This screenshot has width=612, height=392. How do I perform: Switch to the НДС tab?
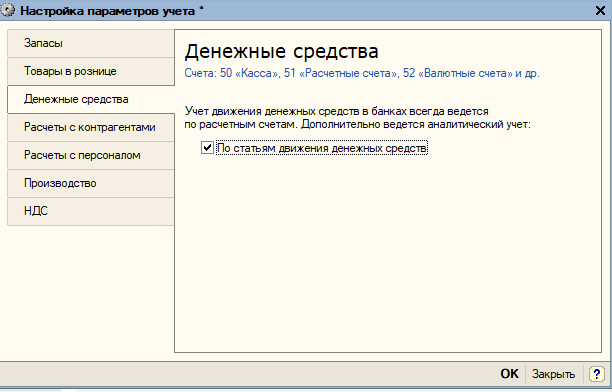tap(91, 211)
